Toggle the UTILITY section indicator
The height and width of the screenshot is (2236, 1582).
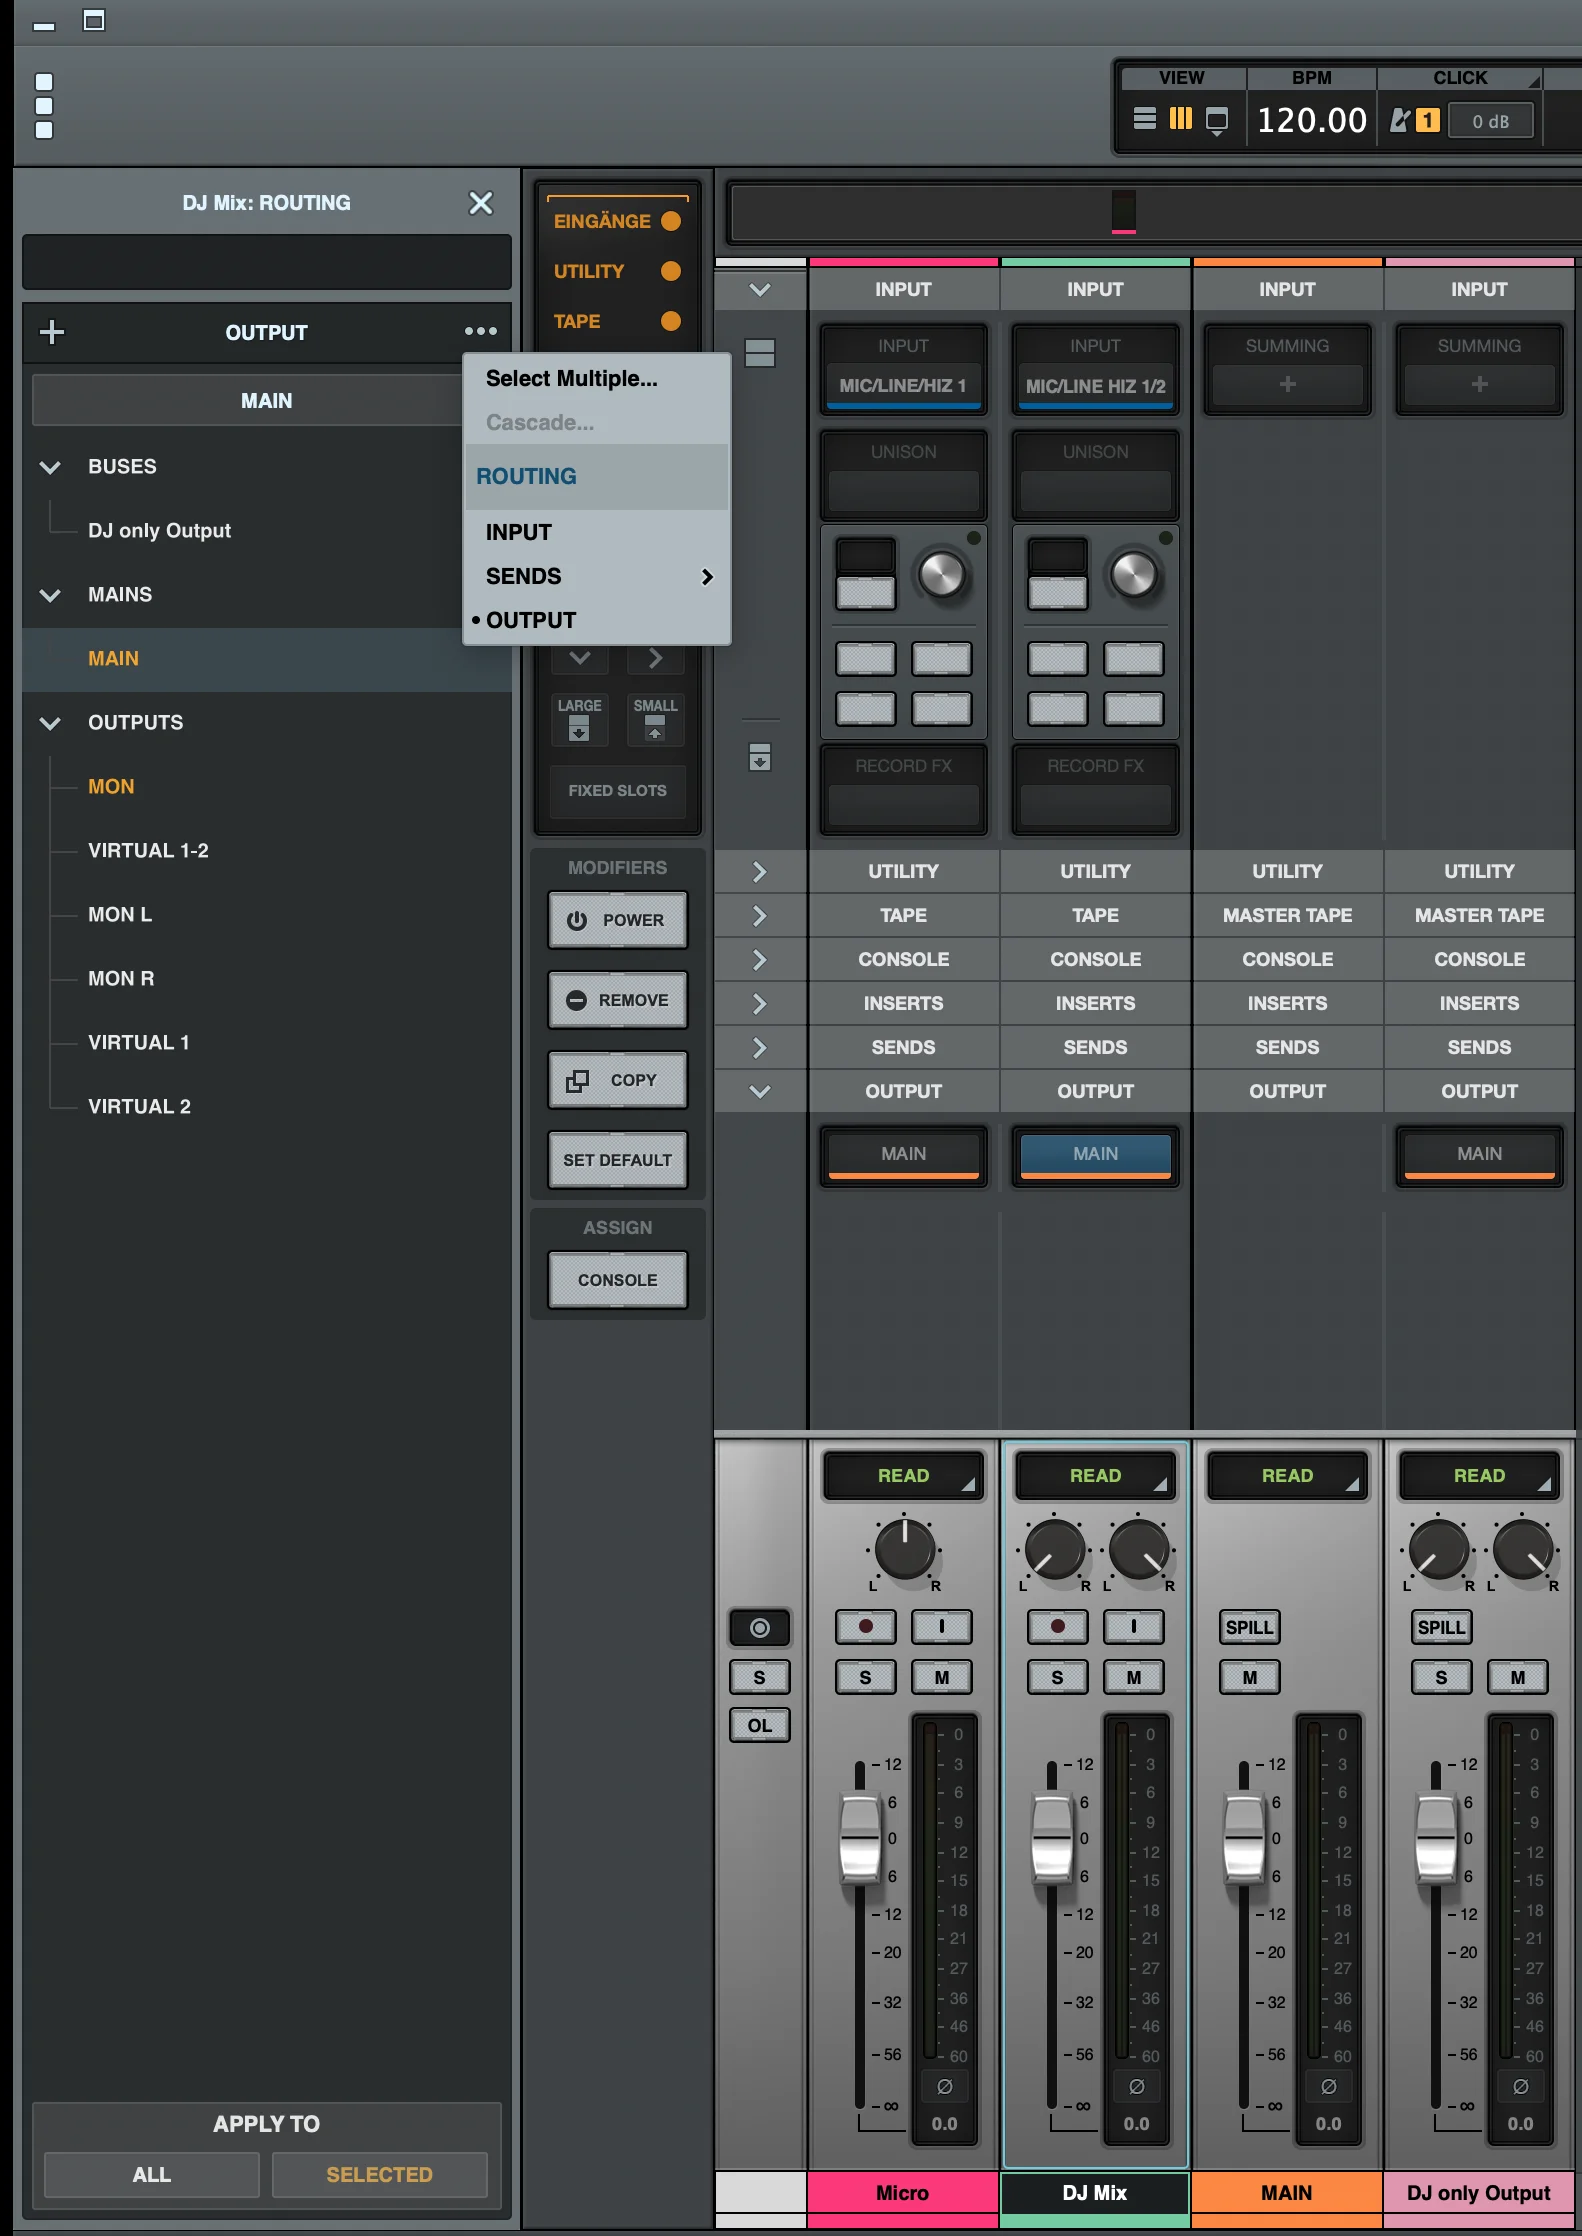671,271
